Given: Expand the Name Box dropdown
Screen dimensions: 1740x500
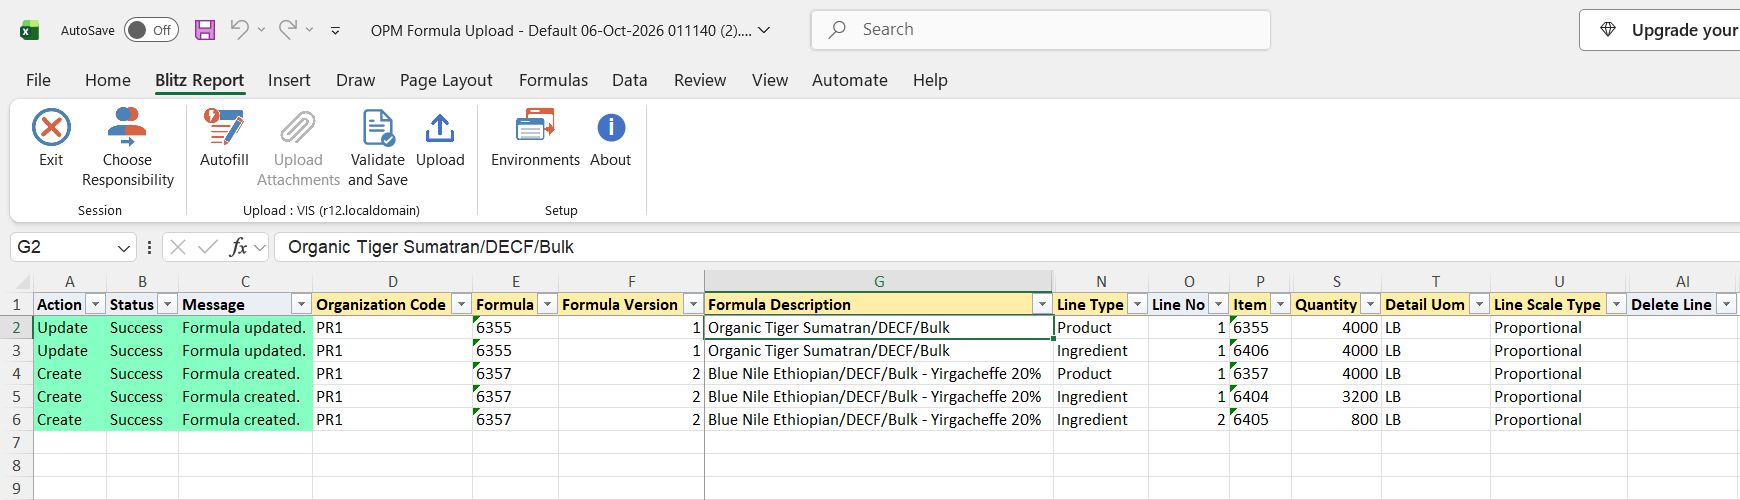Looking at the screenshot, I should (x=124, y=247).
